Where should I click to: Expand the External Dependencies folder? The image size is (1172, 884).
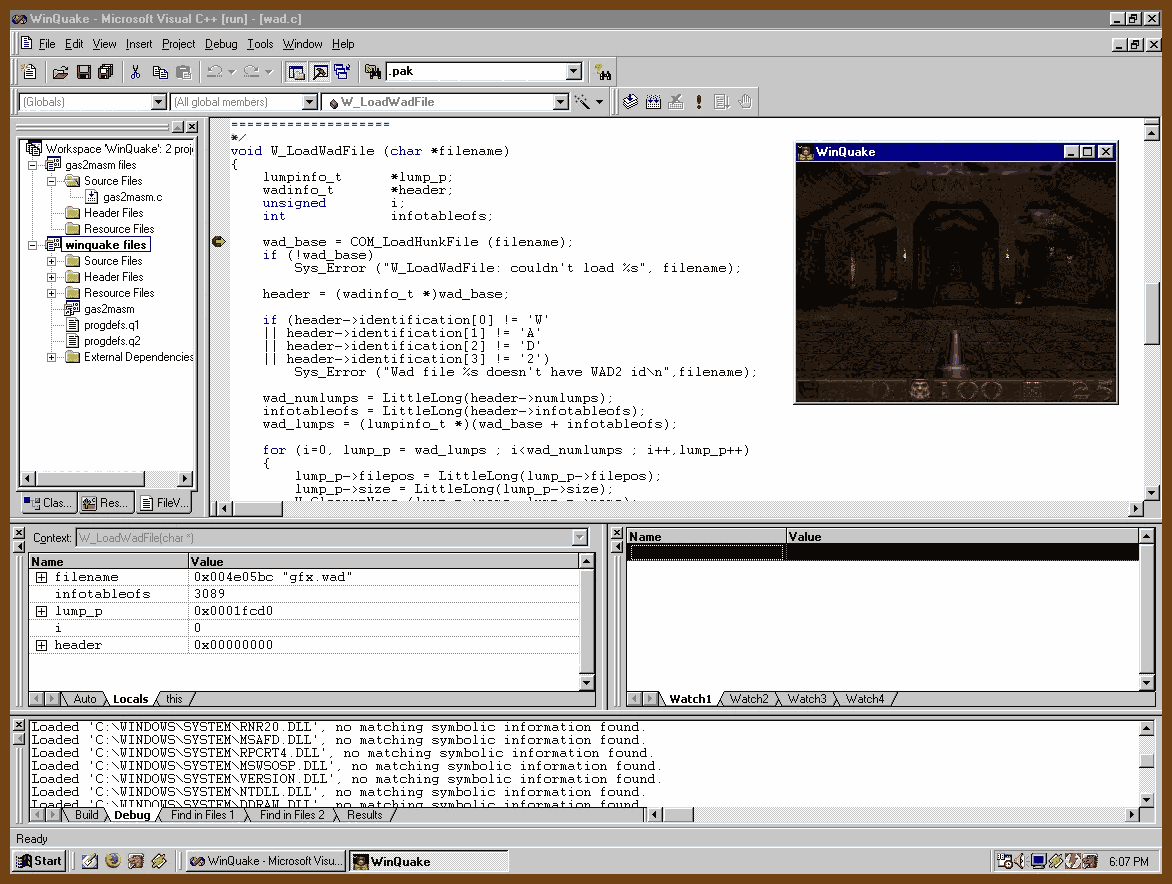click(52, 357)
